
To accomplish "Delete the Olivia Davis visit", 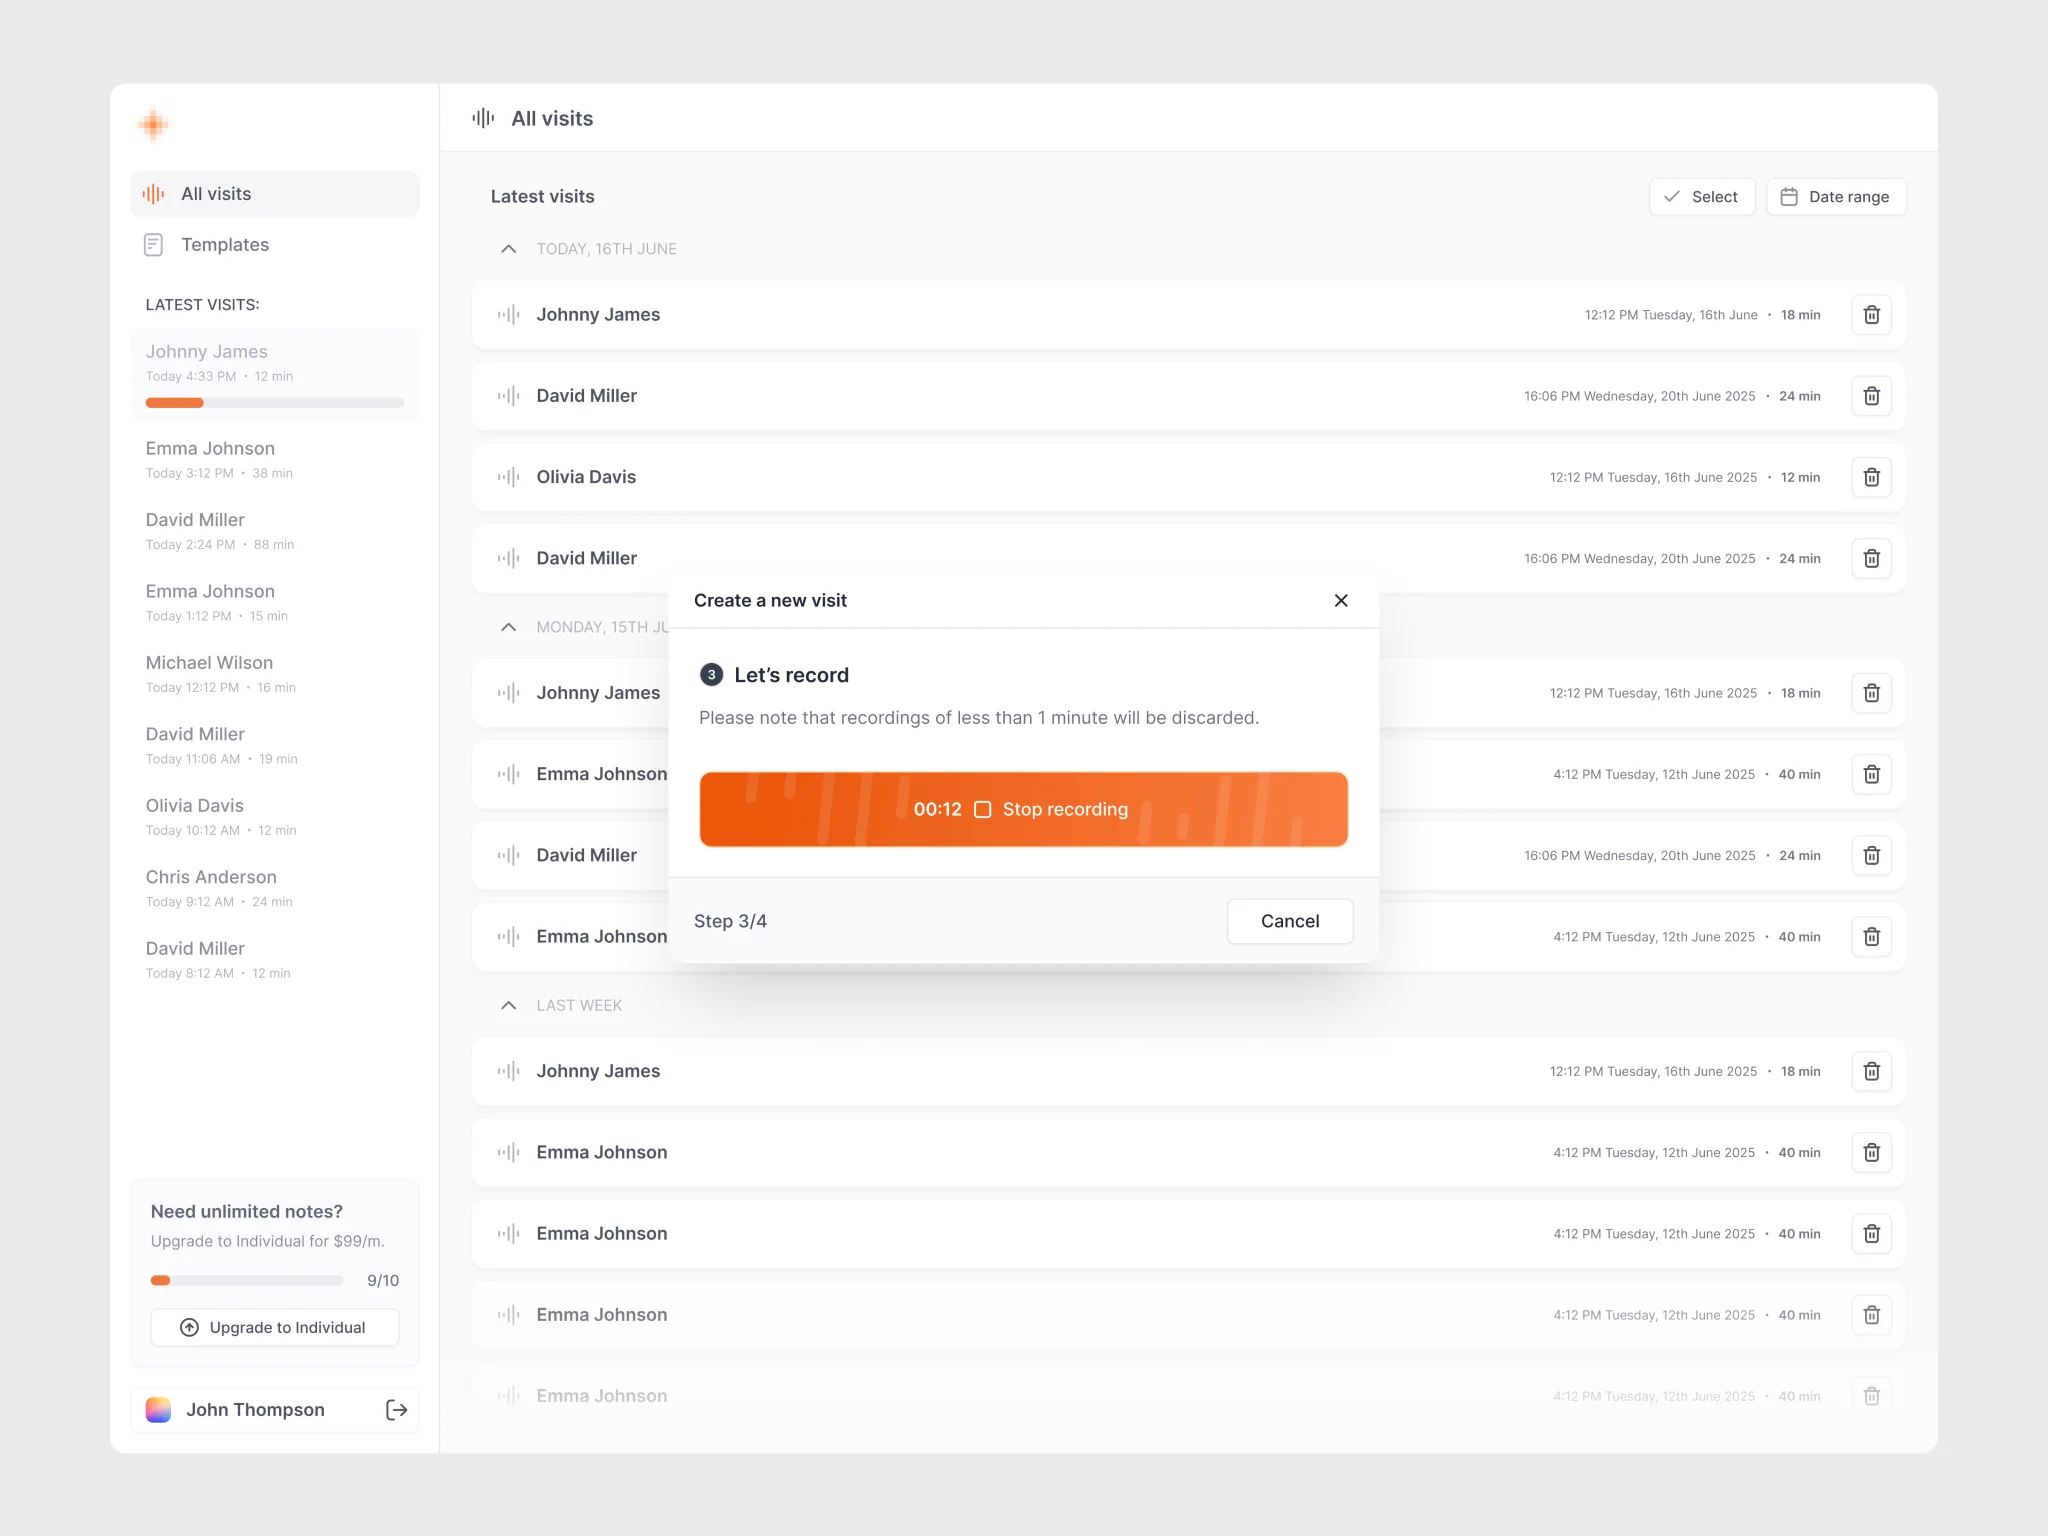I will point(1871,477).
